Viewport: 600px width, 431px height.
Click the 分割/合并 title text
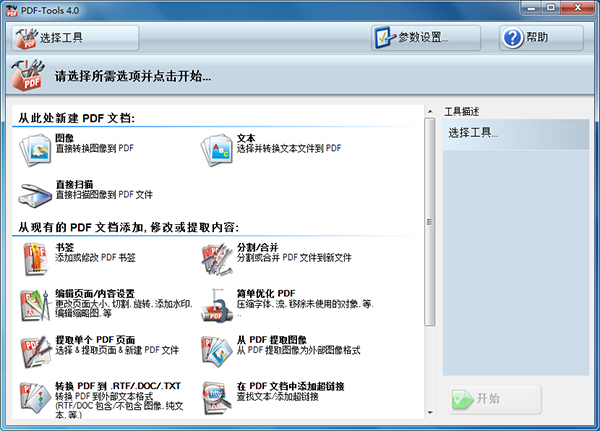coord(258,247)
